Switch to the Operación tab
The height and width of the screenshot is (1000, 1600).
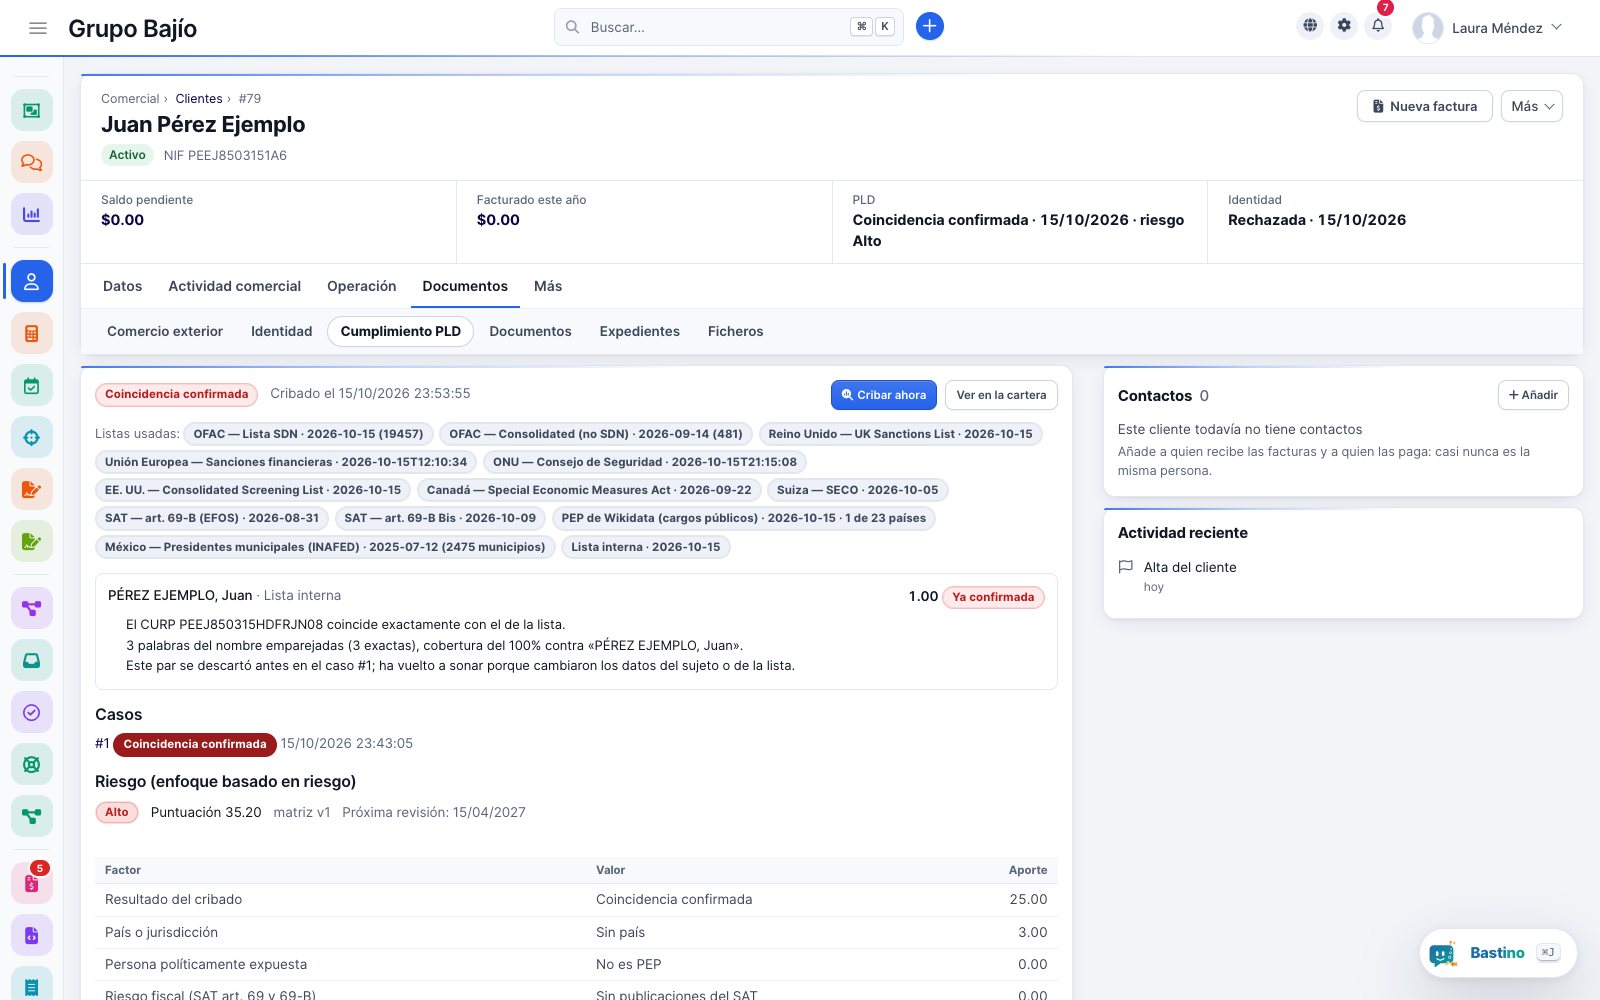pyautogui.click(x=362, y=286)
